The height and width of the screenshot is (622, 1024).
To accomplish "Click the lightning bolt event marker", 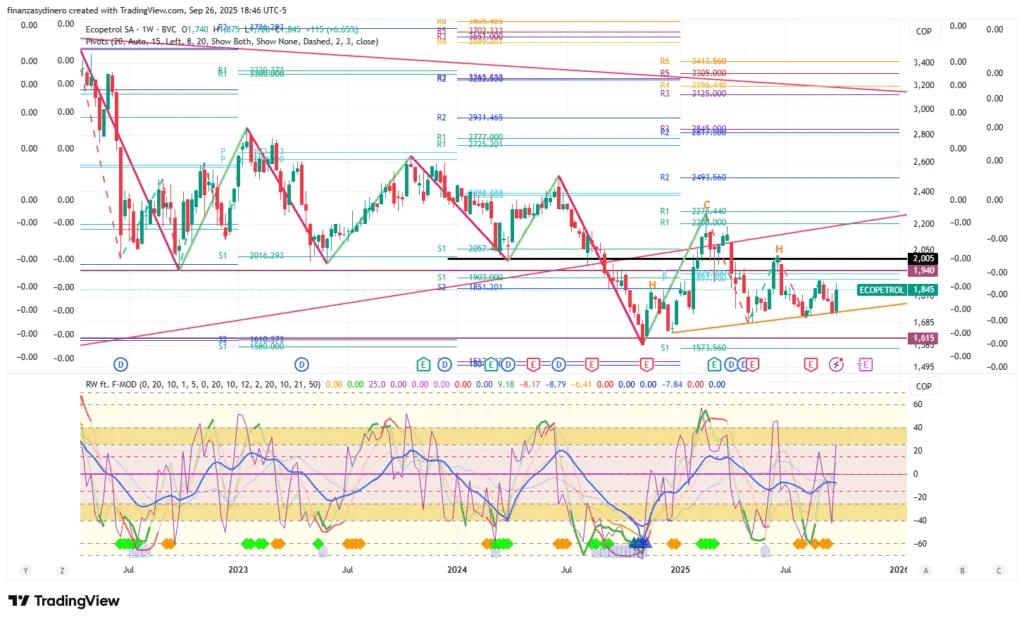I will pos(836,364).
